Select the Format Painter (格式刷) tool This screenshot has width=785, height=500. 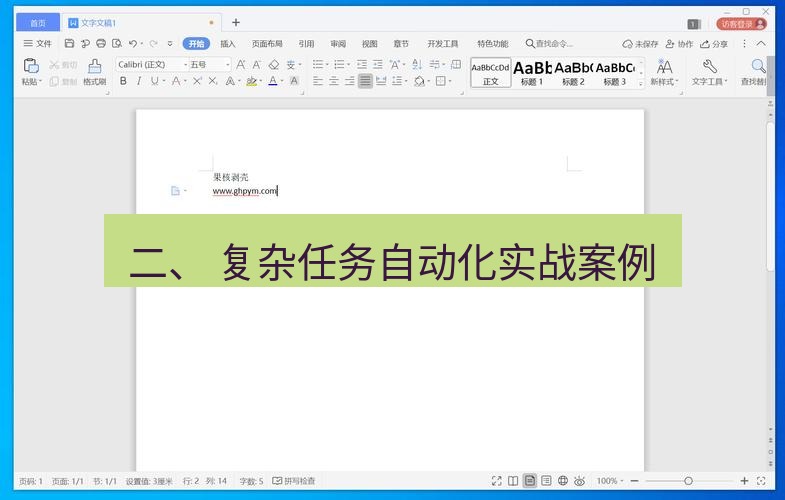click(x=95, y=72)
